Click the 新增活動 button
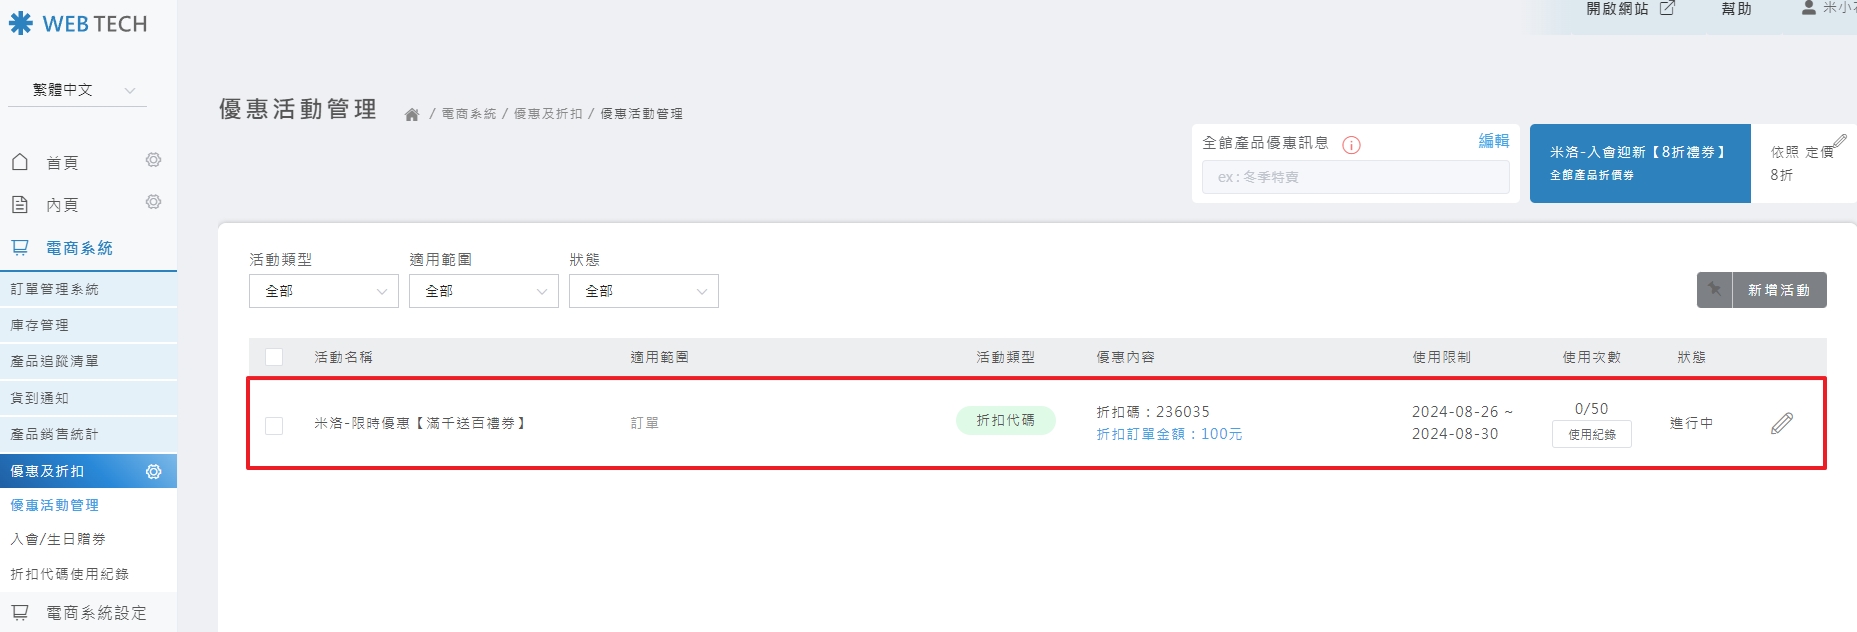 1778,290
